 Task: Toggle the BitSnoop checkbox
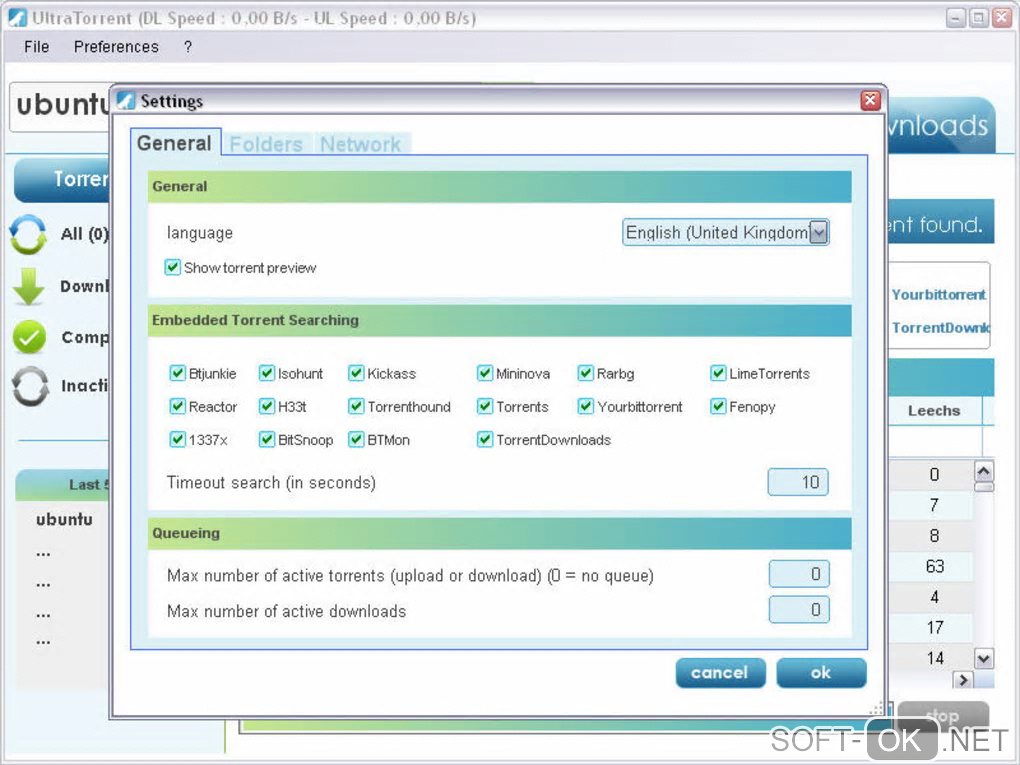(267, 439)
